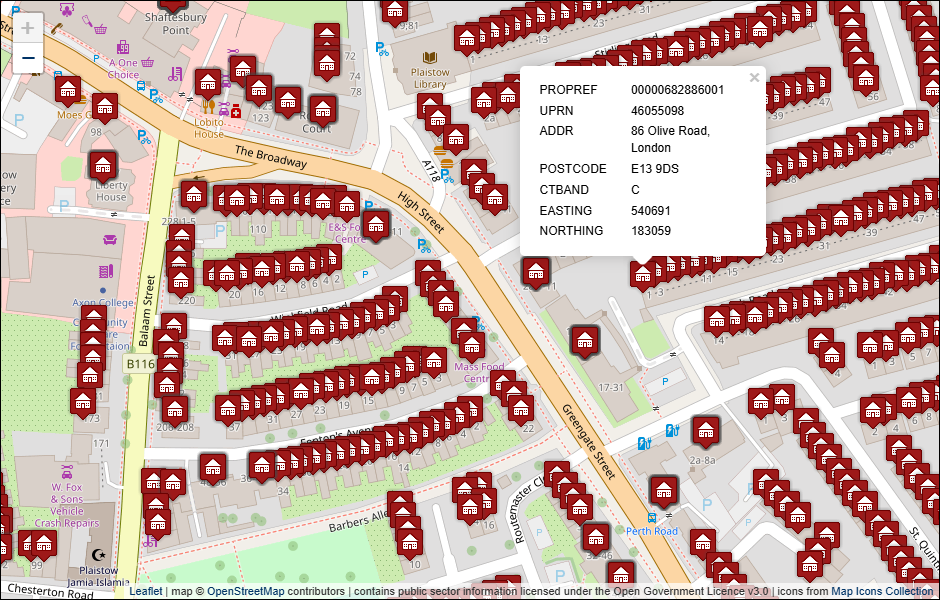Close the property info popup

click(x=754, y=77)
